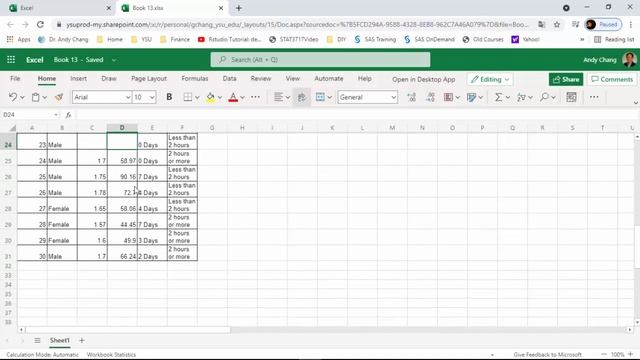
Task: Open a new browser tab
Action: (x=239, y=8)
